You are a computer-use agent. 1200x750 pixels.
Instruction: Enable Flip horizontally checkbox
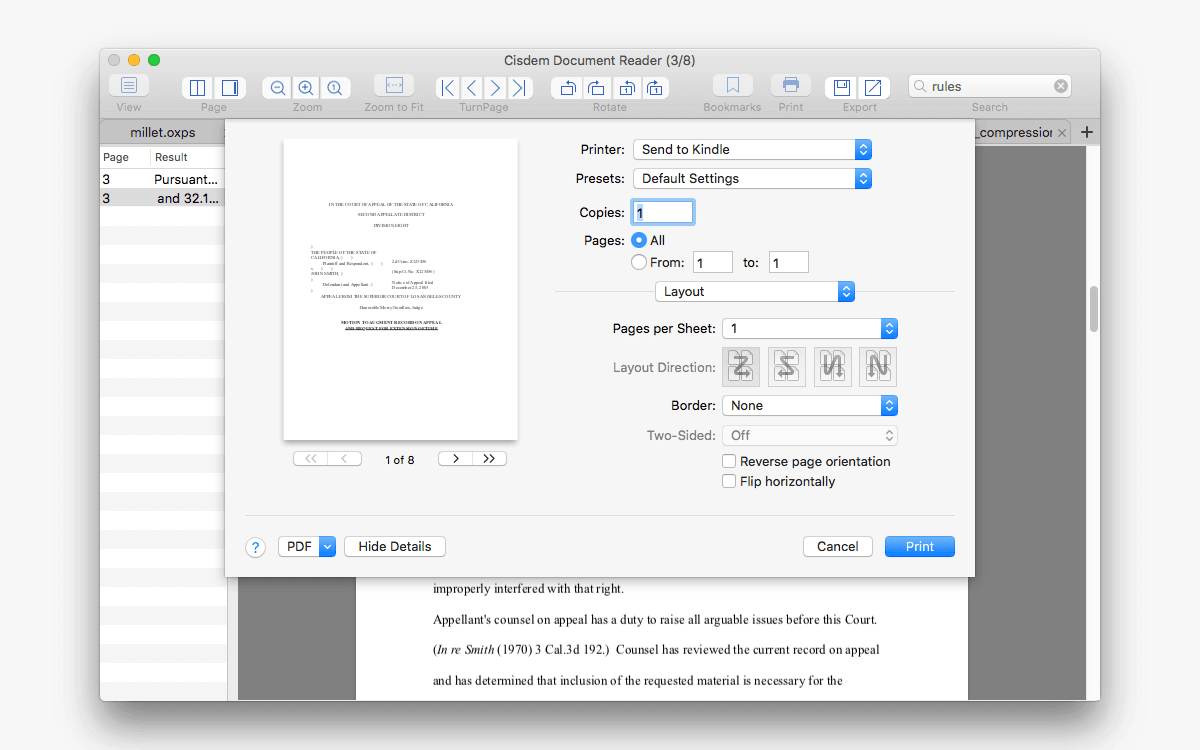click(729, 481)
